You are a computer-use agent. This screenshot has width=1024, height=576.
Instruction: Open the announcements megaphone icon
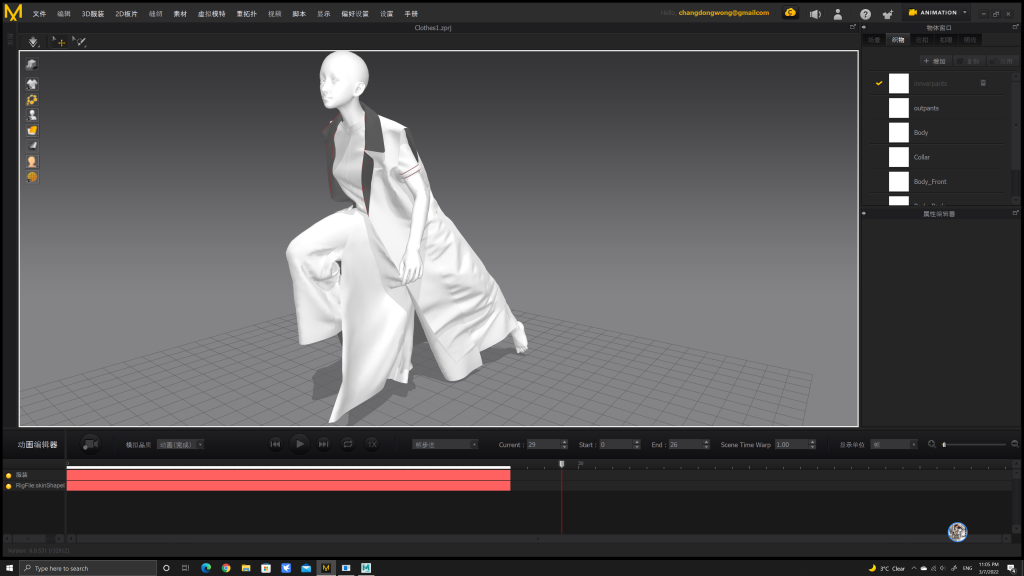(x=815, y=14)
